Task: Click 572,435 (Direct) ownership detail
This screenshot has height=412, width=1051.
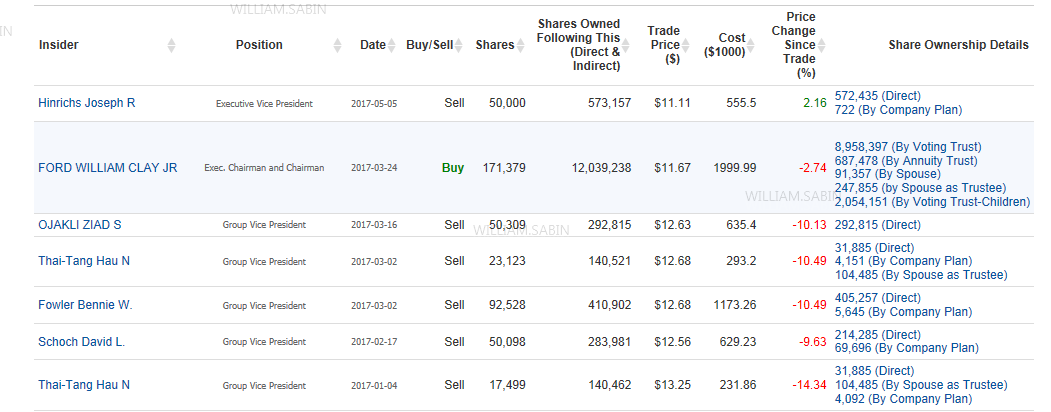Action: click(x=877, y=96)
